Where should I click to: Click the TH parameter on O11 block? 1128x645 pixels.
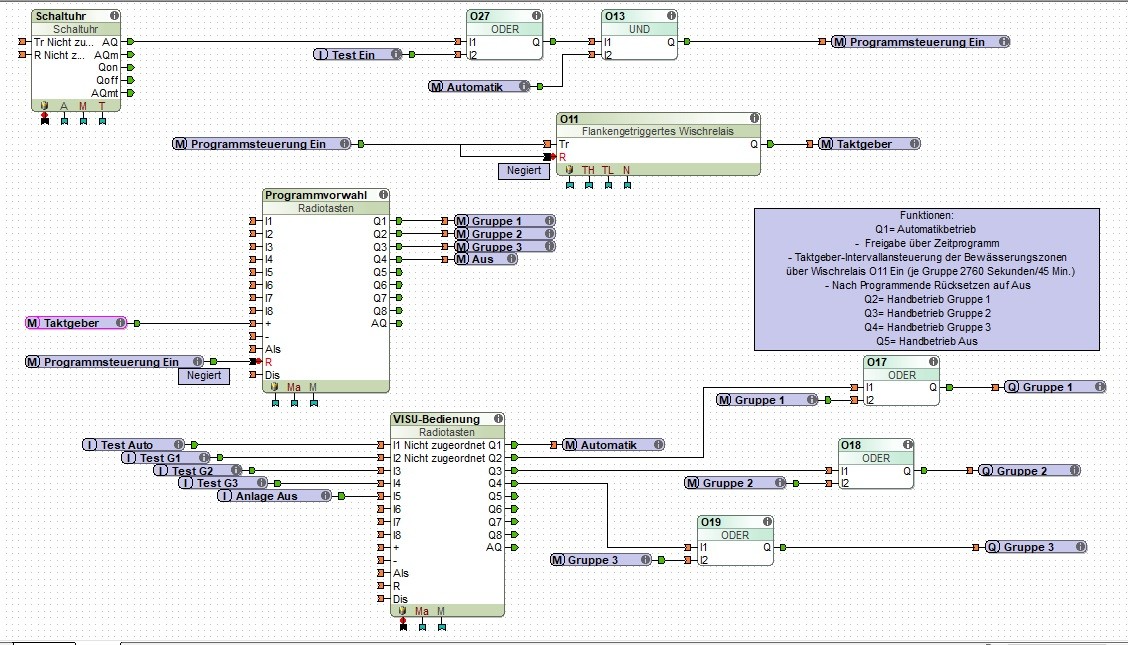click(x=588, y=170)
